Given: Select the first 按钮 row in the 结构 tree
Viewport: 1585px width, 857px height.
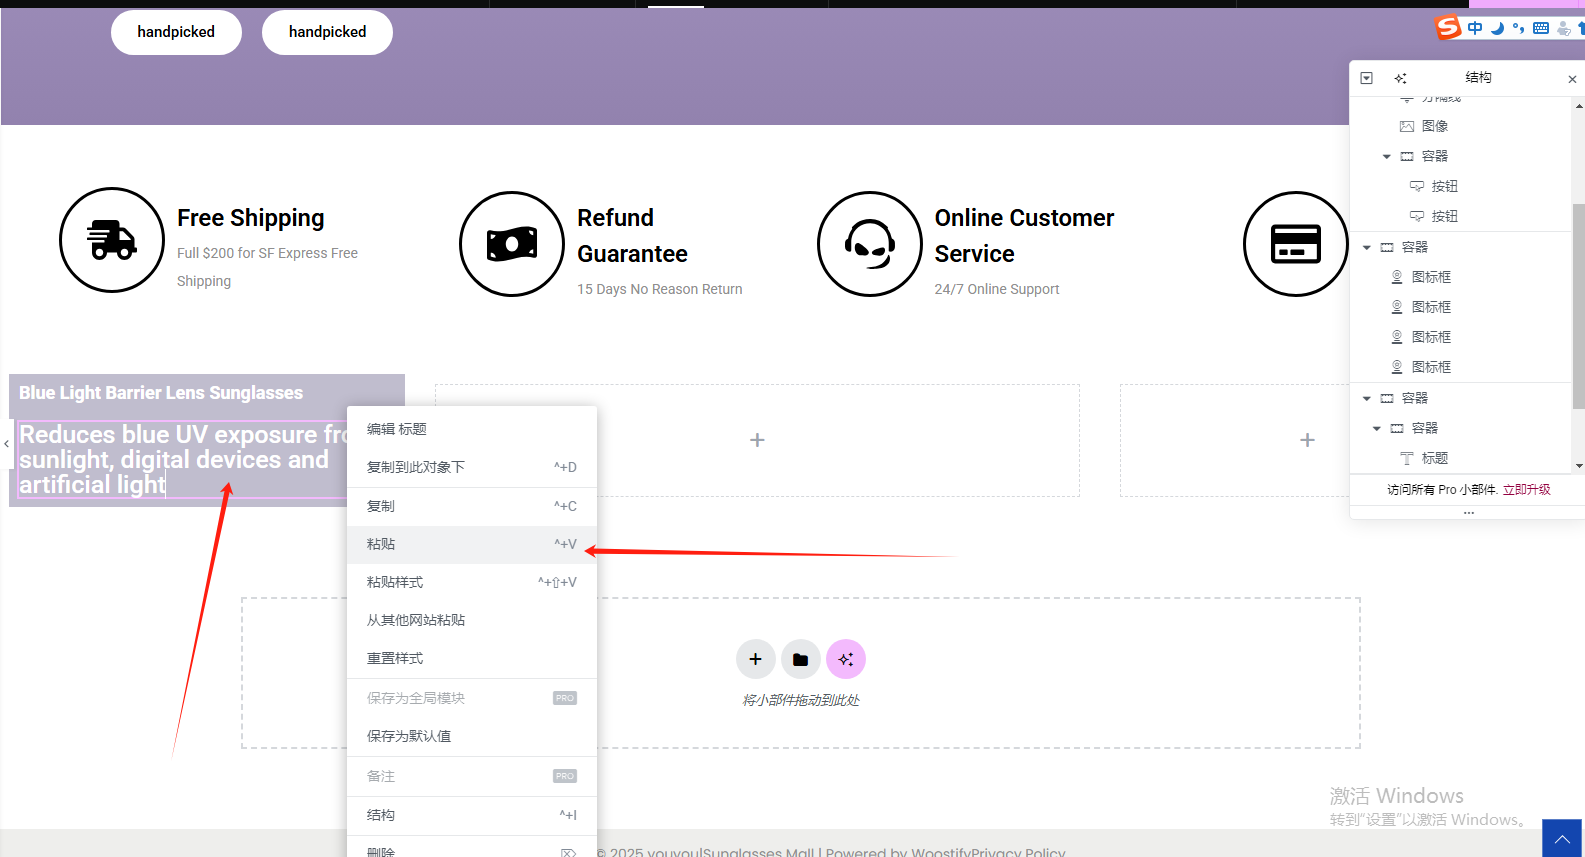Looking at the screenshot, I should point(1461,186).
